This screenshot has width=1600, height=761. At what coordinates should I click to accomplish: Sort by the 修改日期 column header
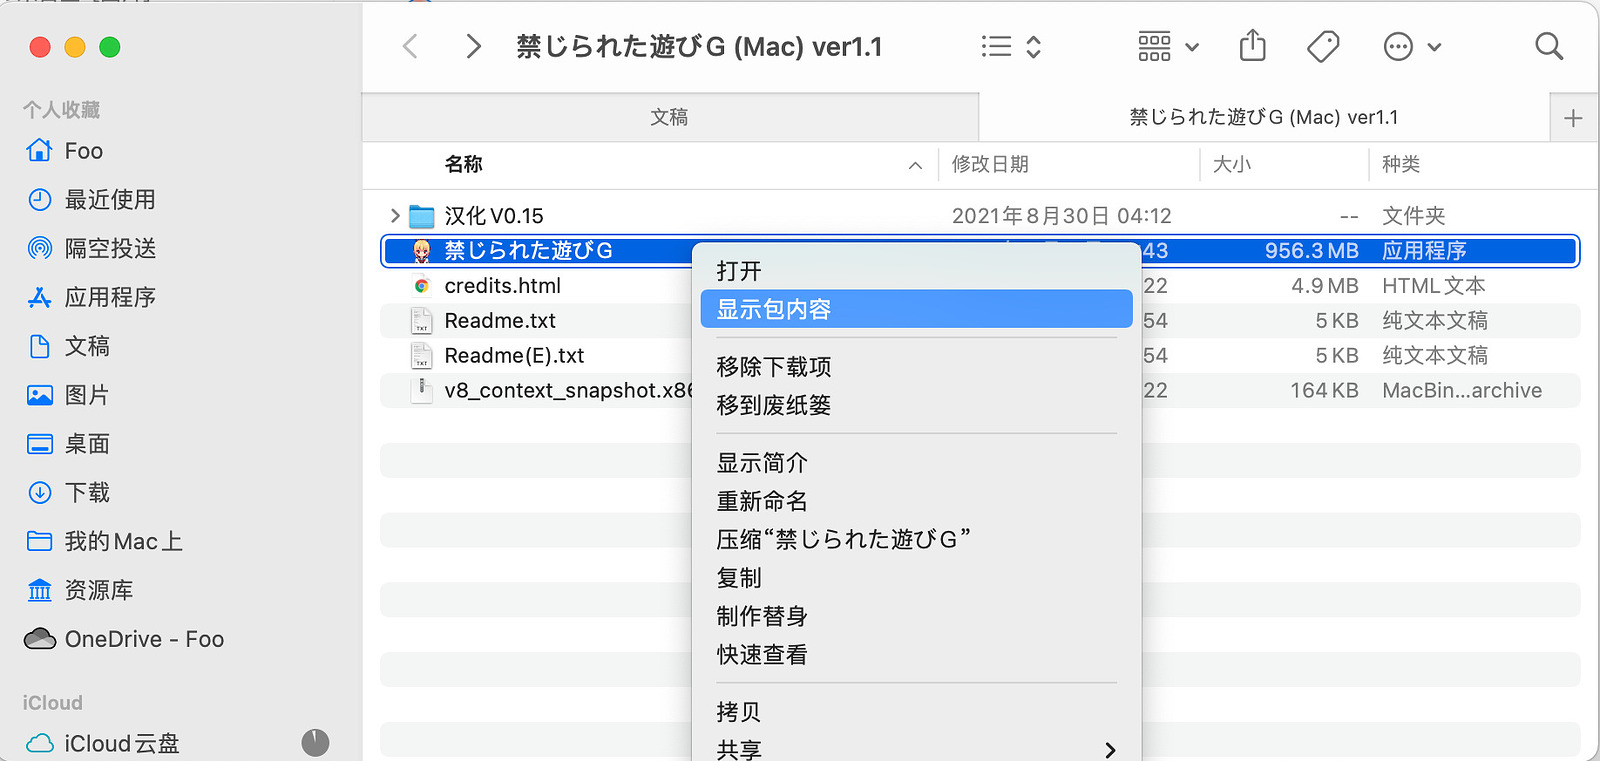pyautogui.click(x=990, y=164)
